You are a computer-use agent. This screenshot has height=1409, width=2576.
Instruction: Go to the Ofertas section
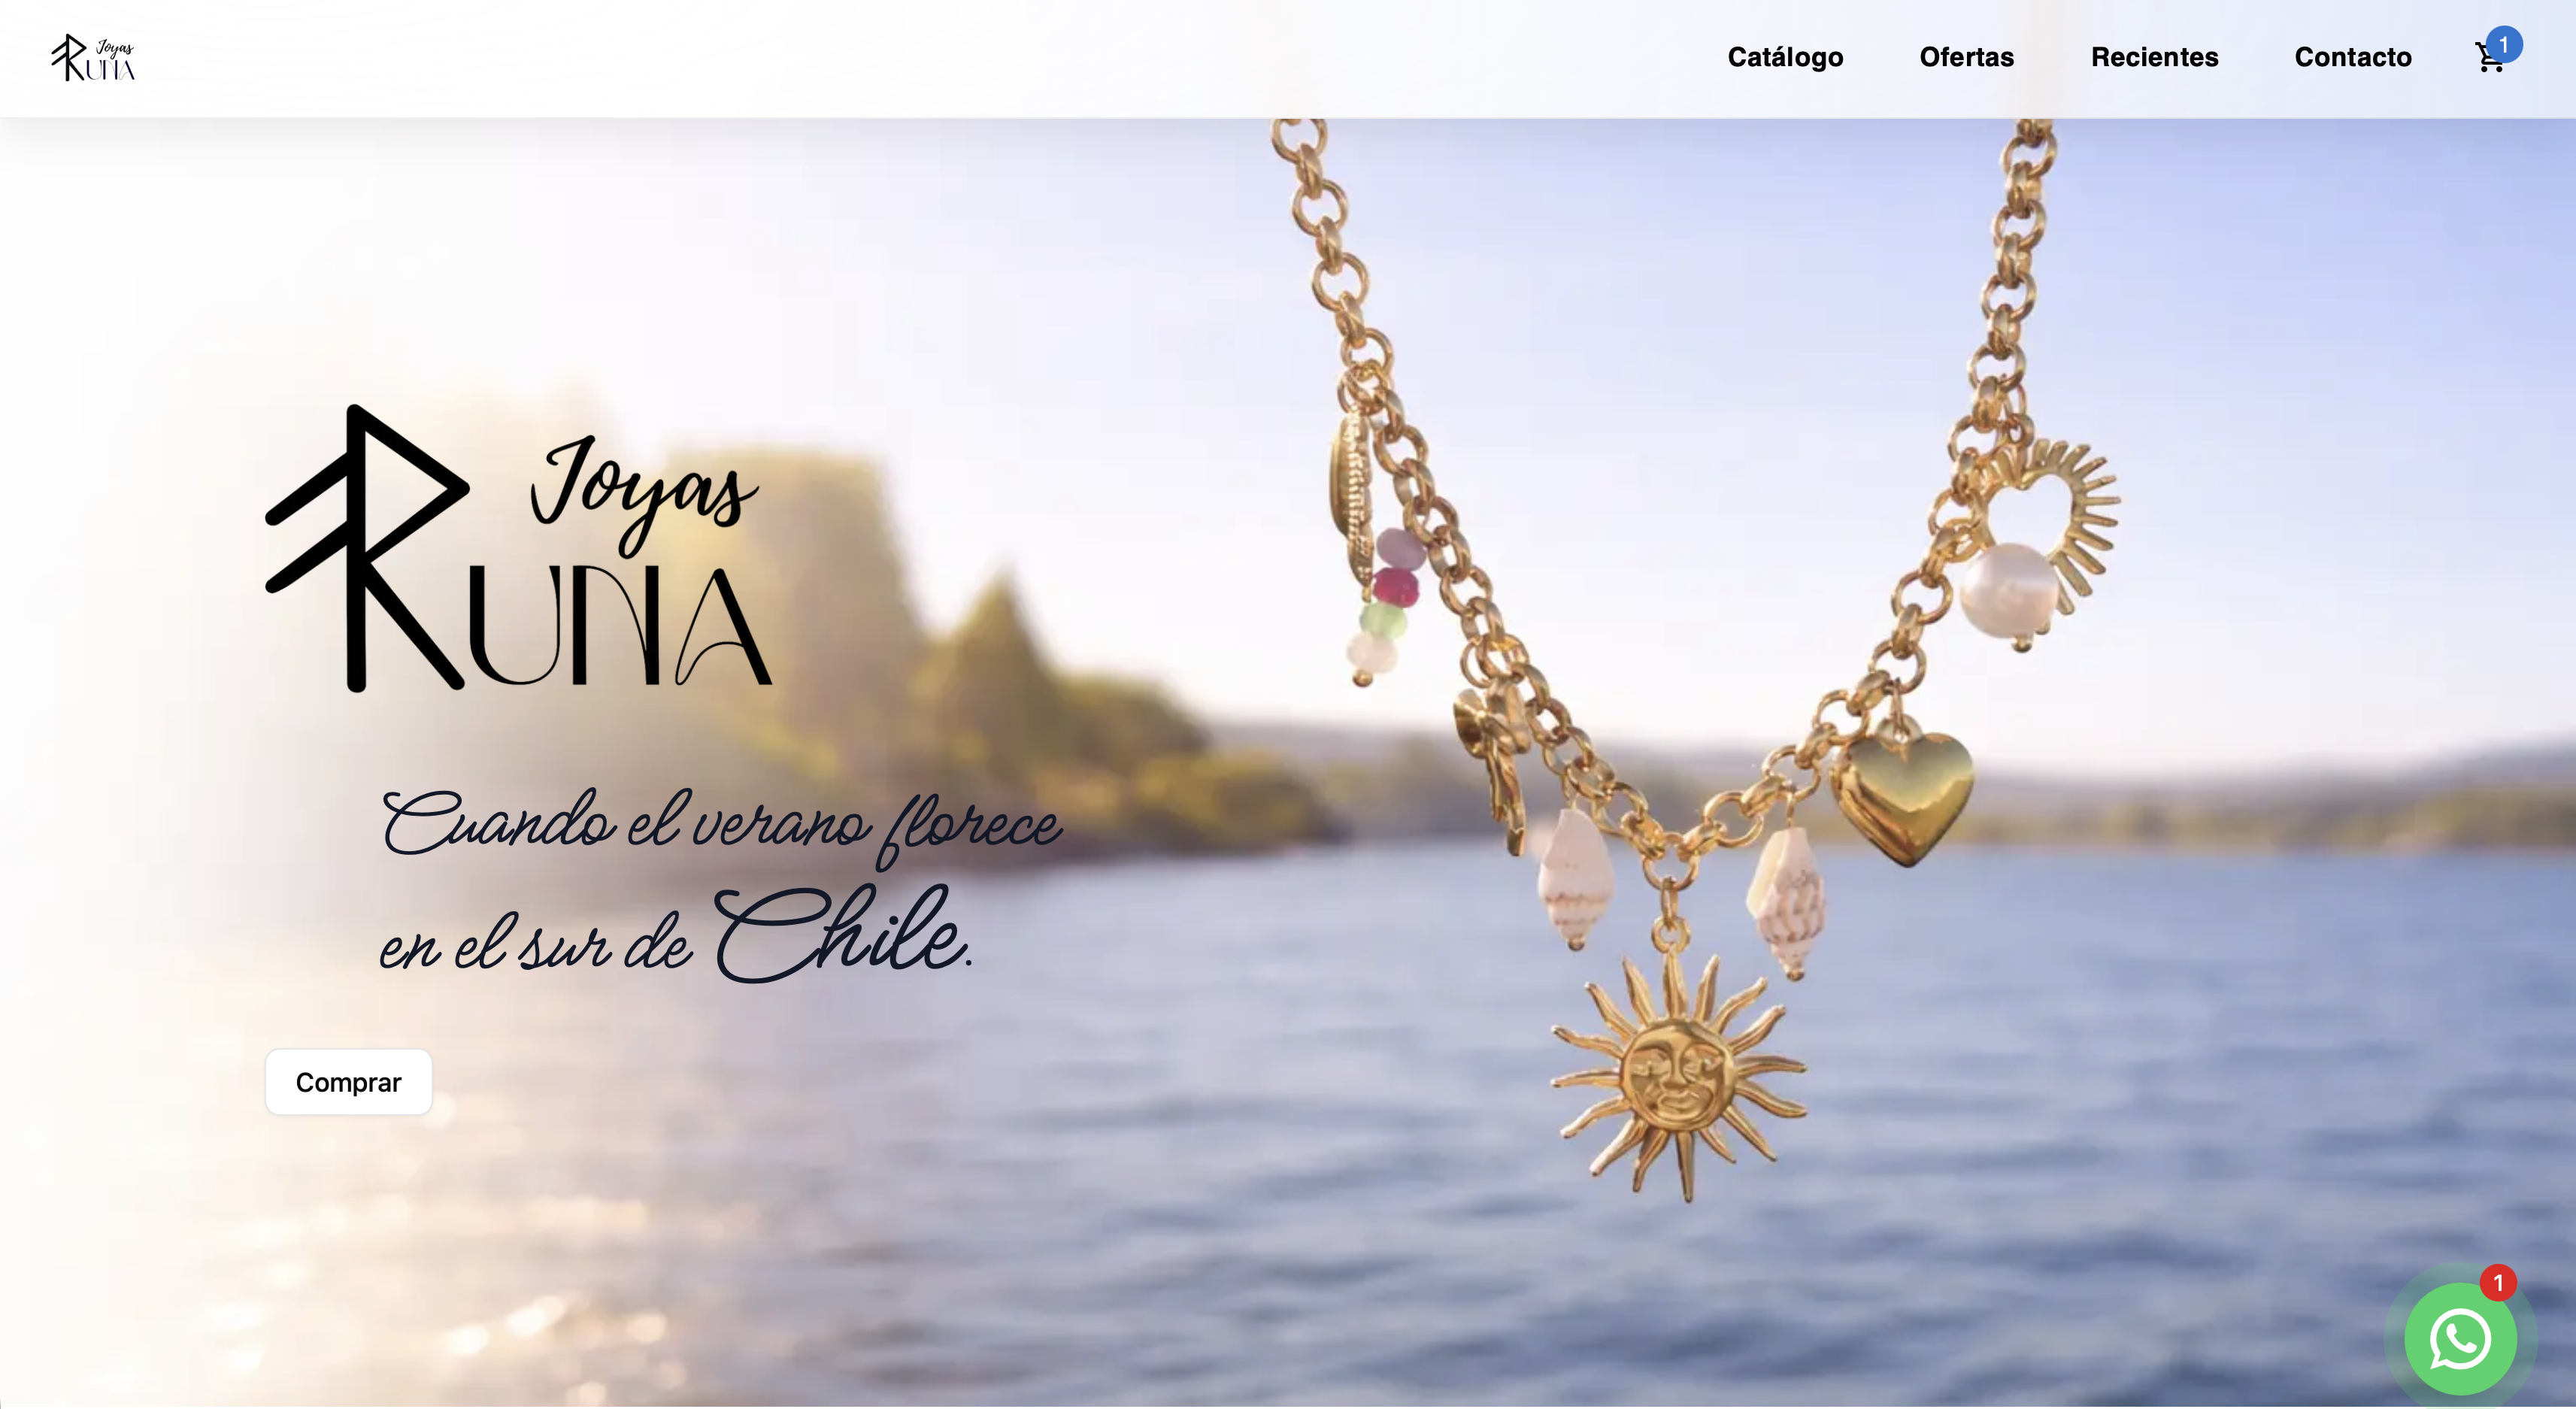click(x=1966, y=57)
